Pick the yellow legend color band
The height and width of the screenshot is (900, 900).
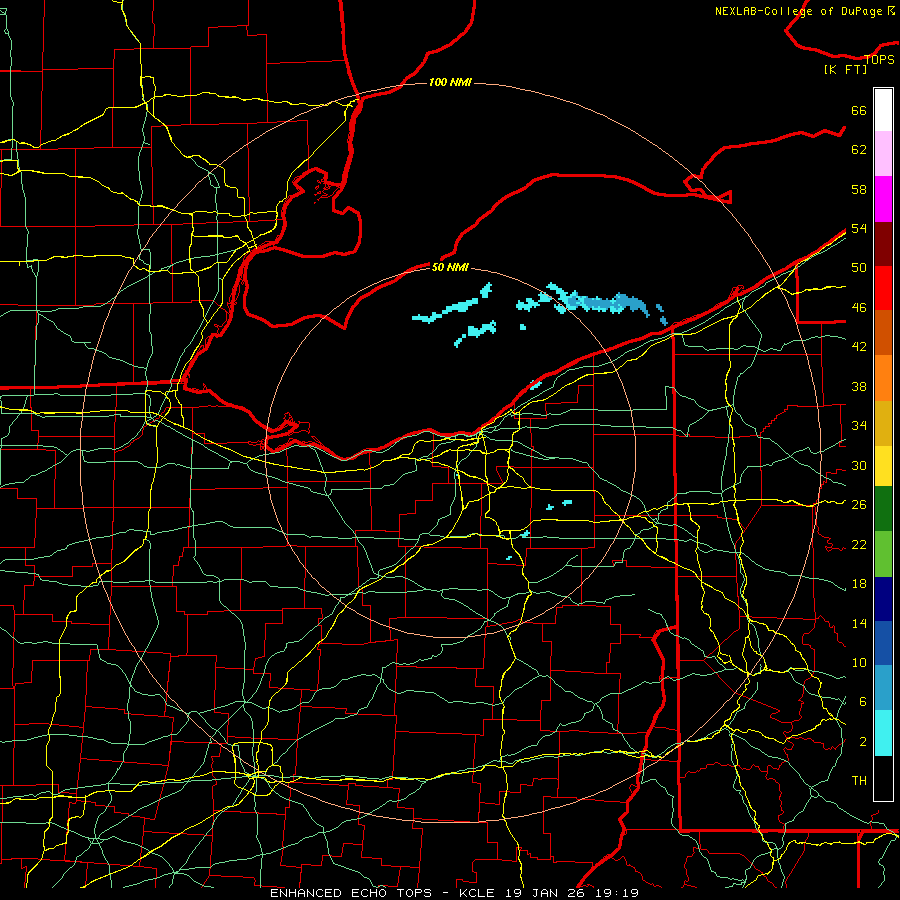point(883,465)
